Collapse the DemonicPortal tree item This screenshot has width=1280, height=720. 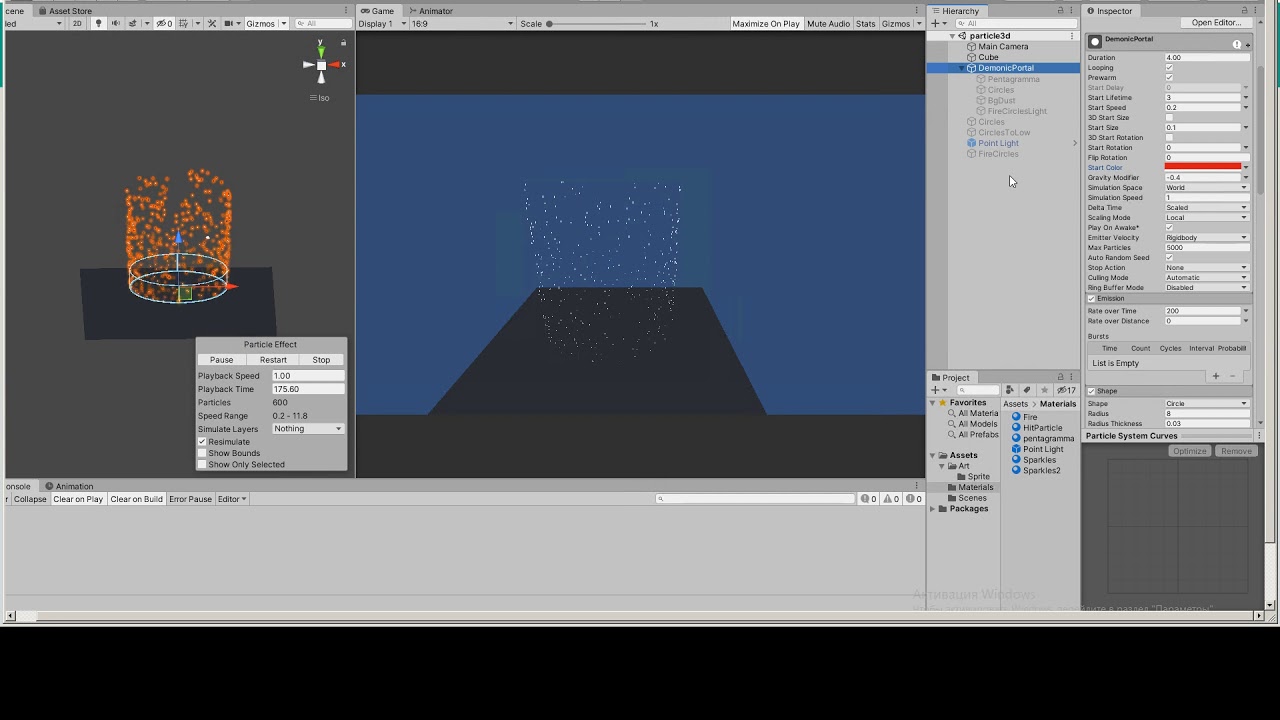tap(963, 68)
